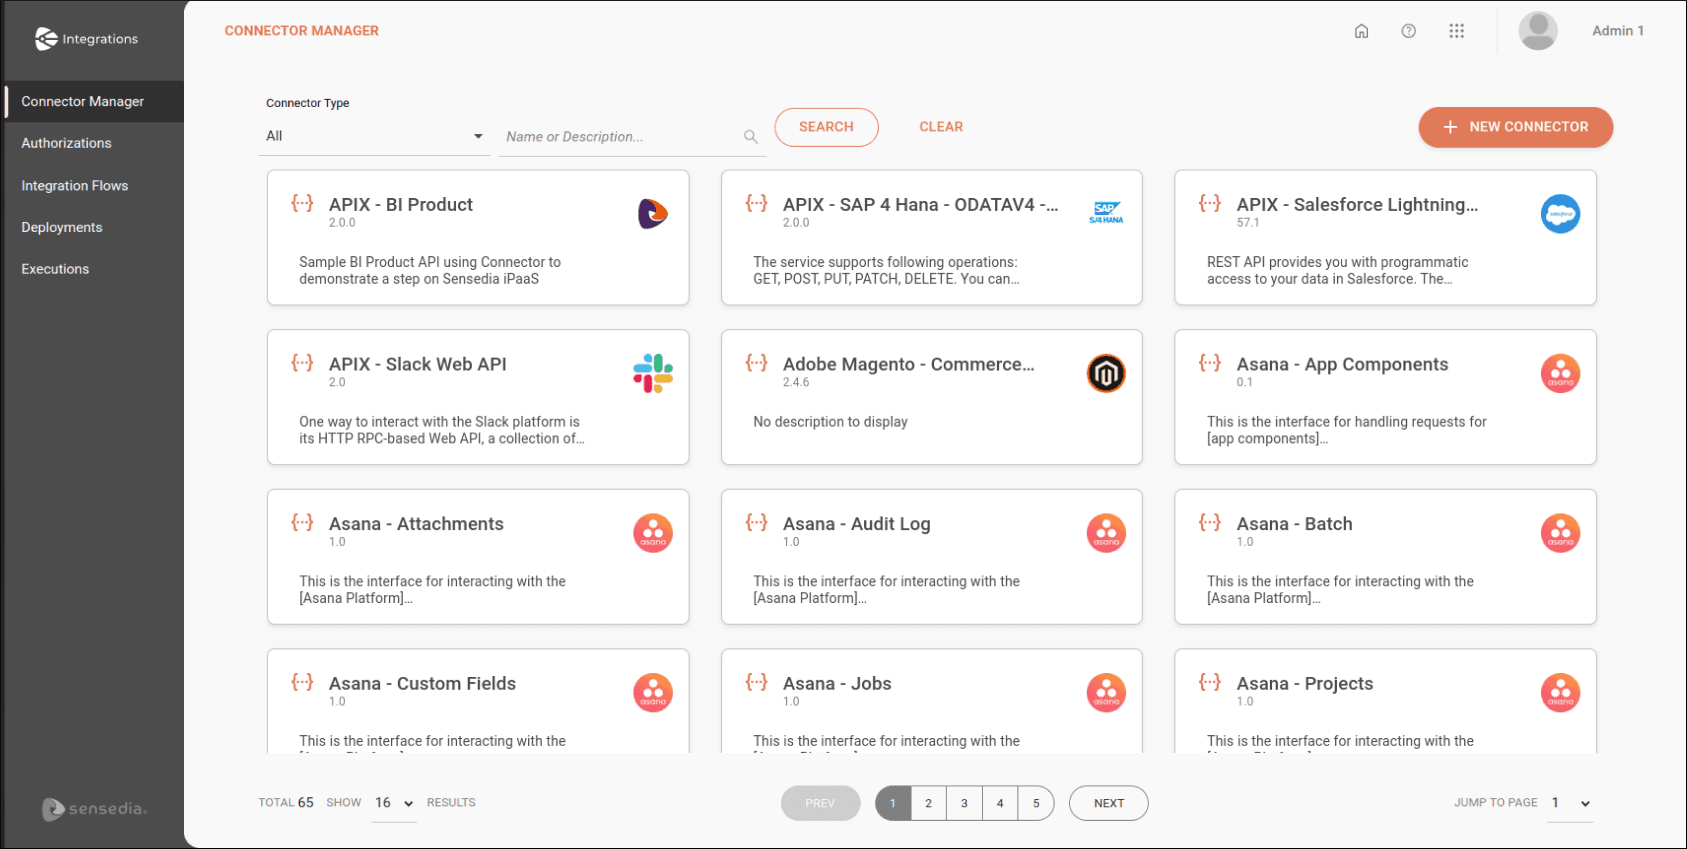Open Authorizations in the sidebar
The height and width of the screenshot is (849, 1687).
(x=66, y=143)
